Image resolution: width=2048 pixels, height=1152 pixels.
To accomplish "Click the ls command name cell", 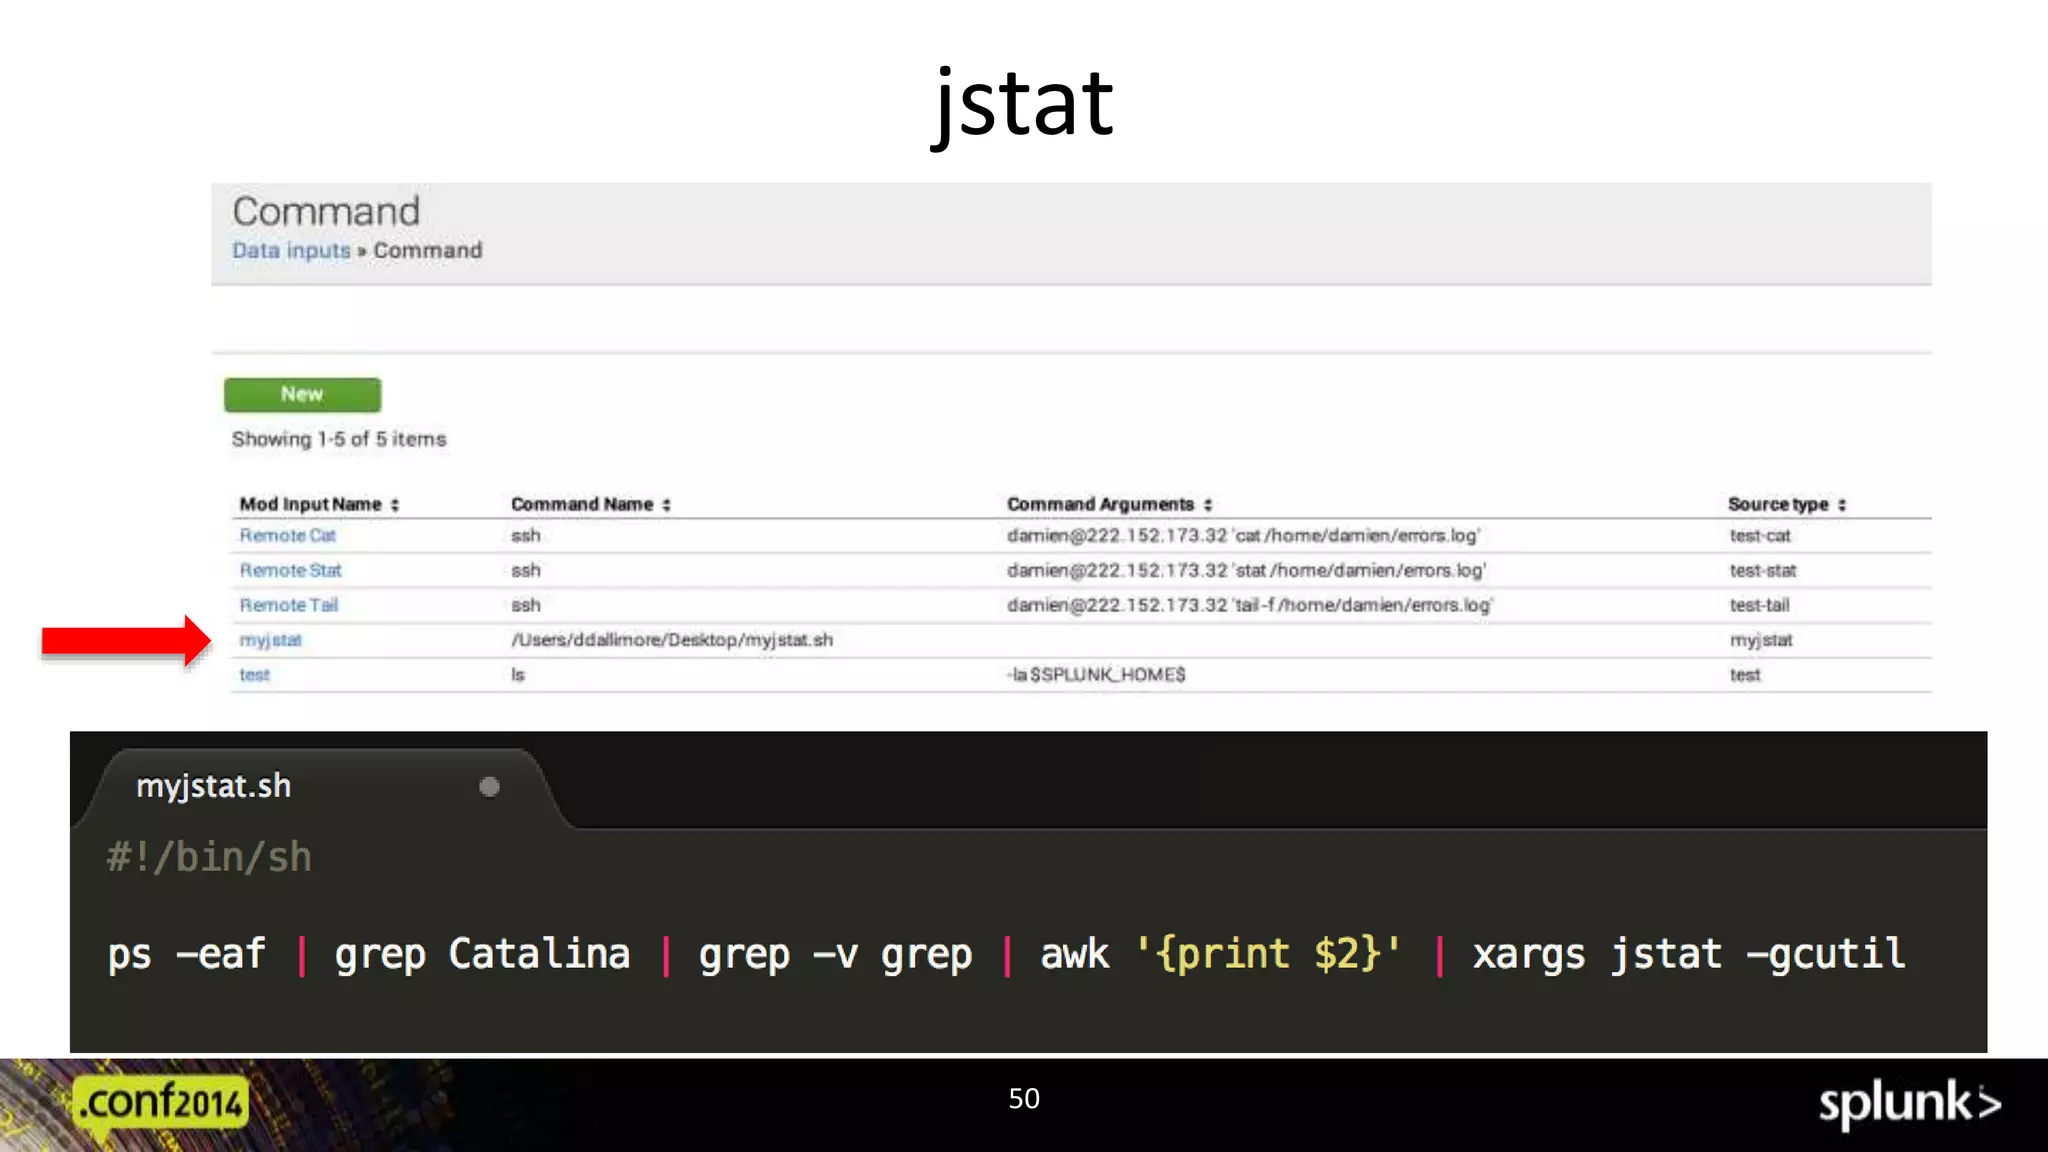I will point(518,675).
